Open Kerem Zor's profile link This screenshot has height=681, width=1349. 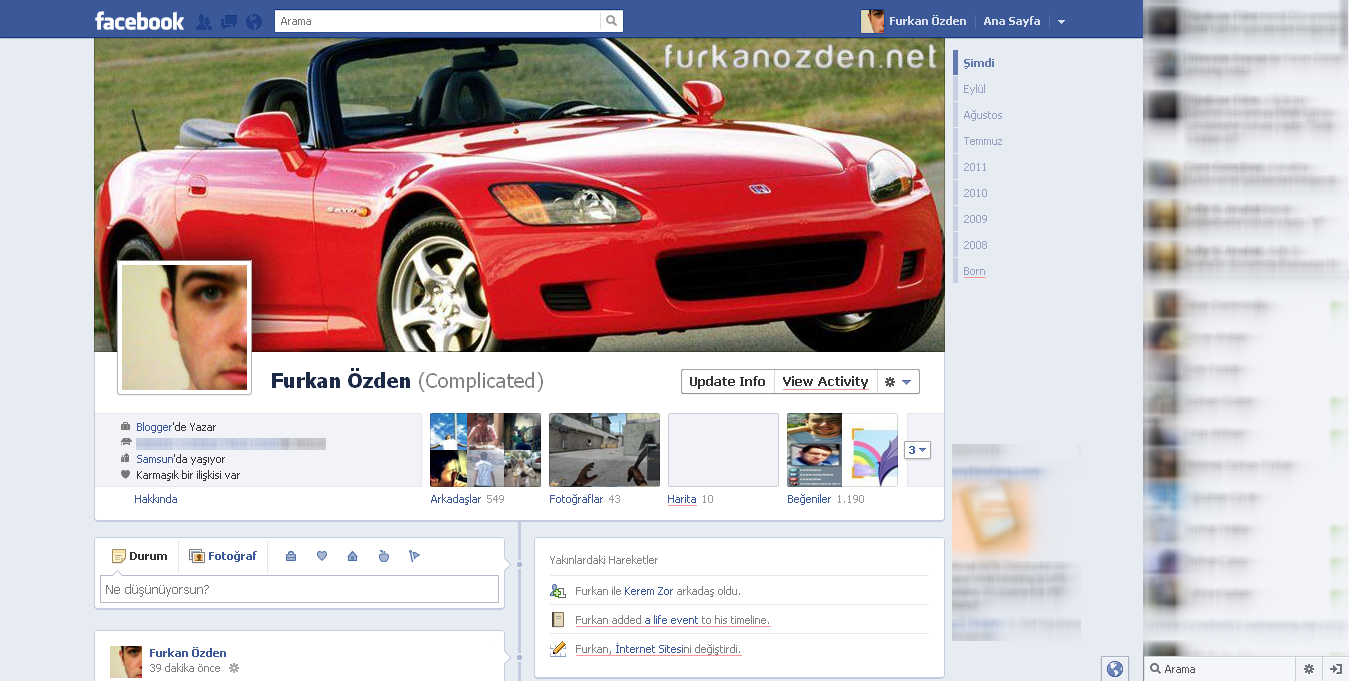click(647, 591)
